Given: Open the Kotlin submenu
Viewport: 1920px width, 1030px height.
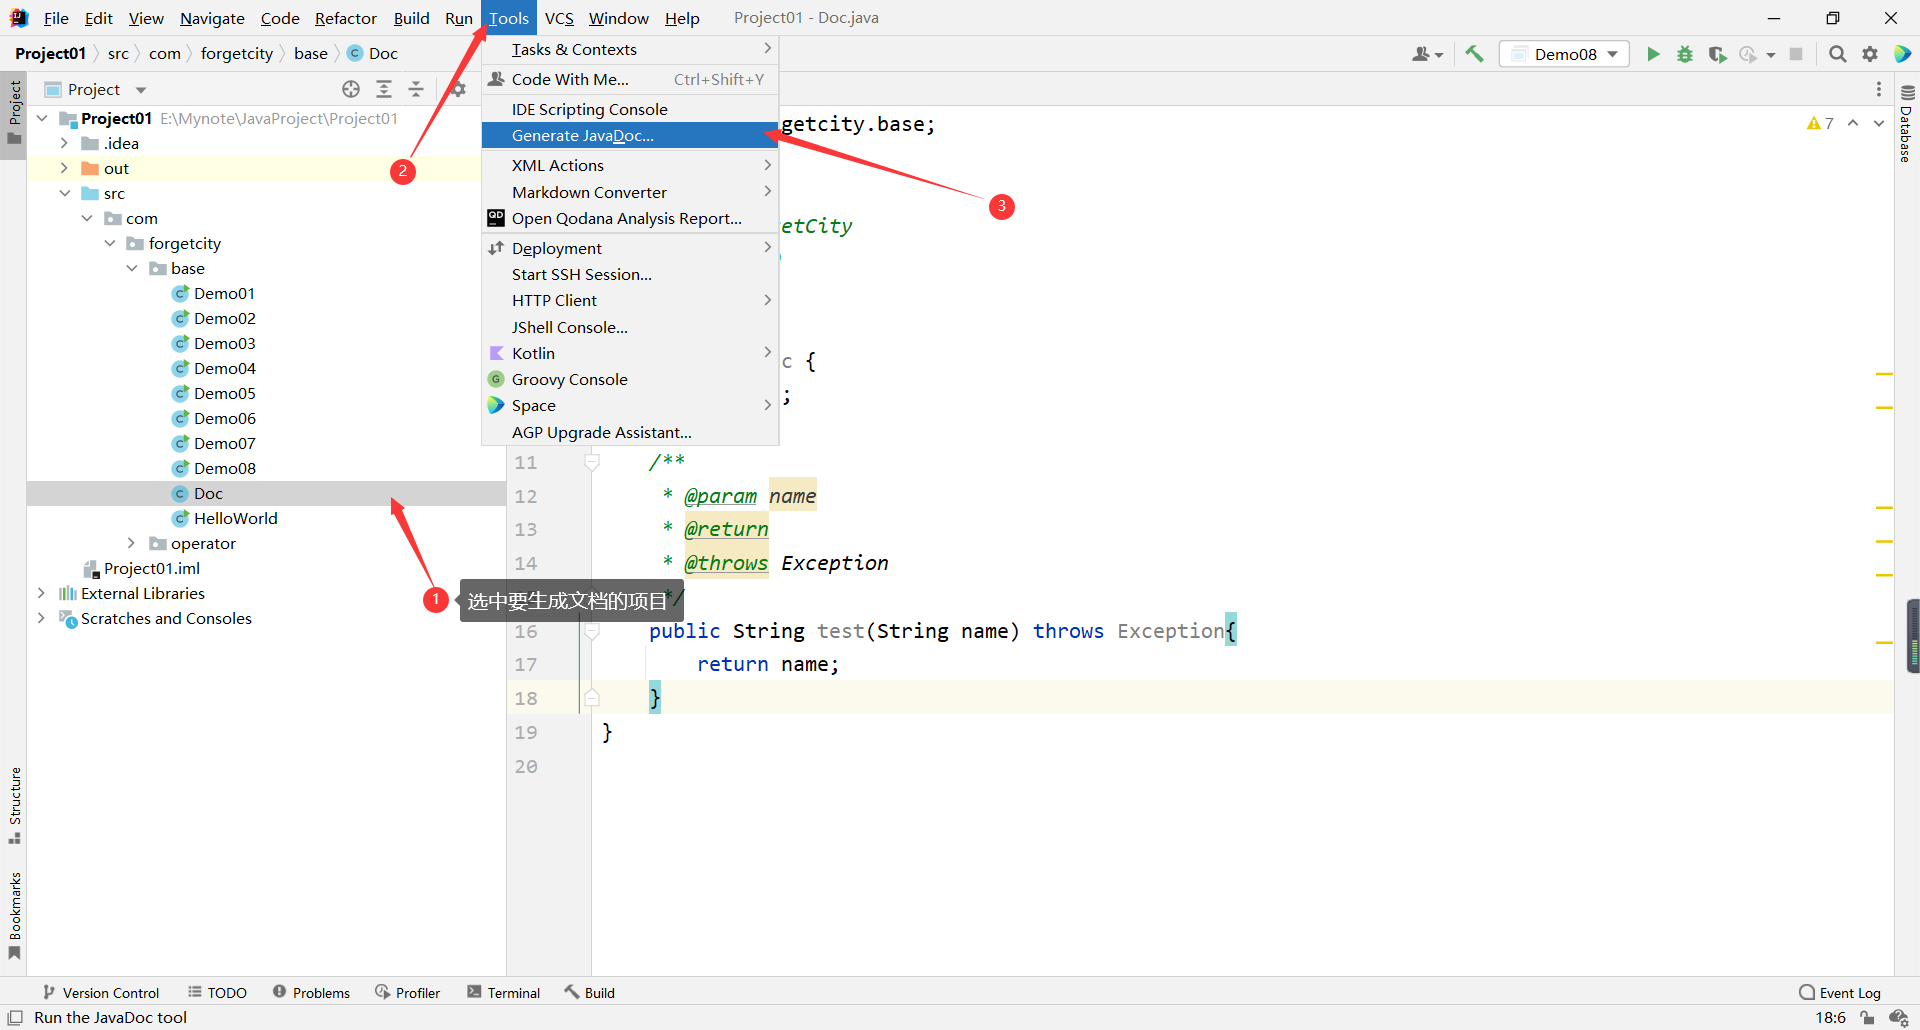Looking at the screenshot, I should pos(630,354).
